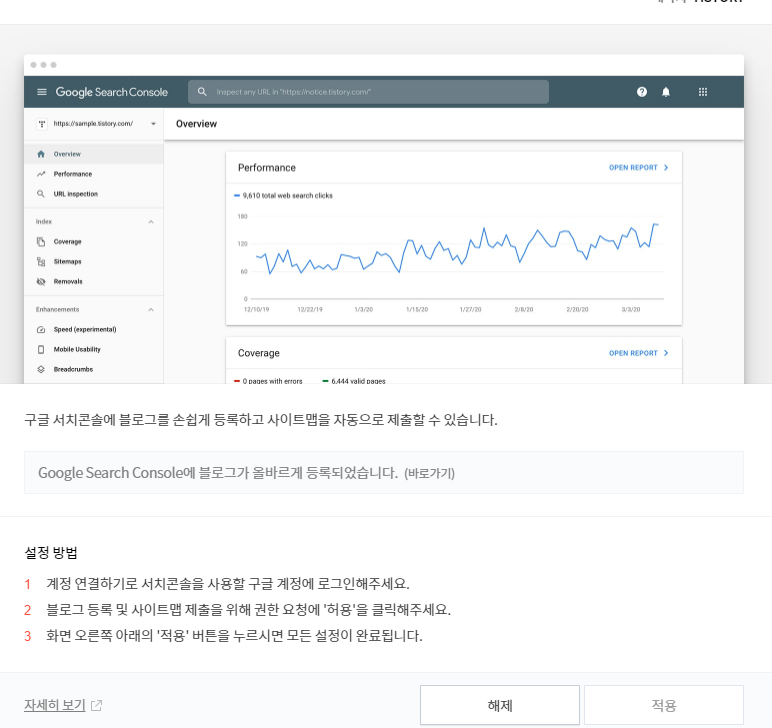Click the Overview page title

point(196,124)
